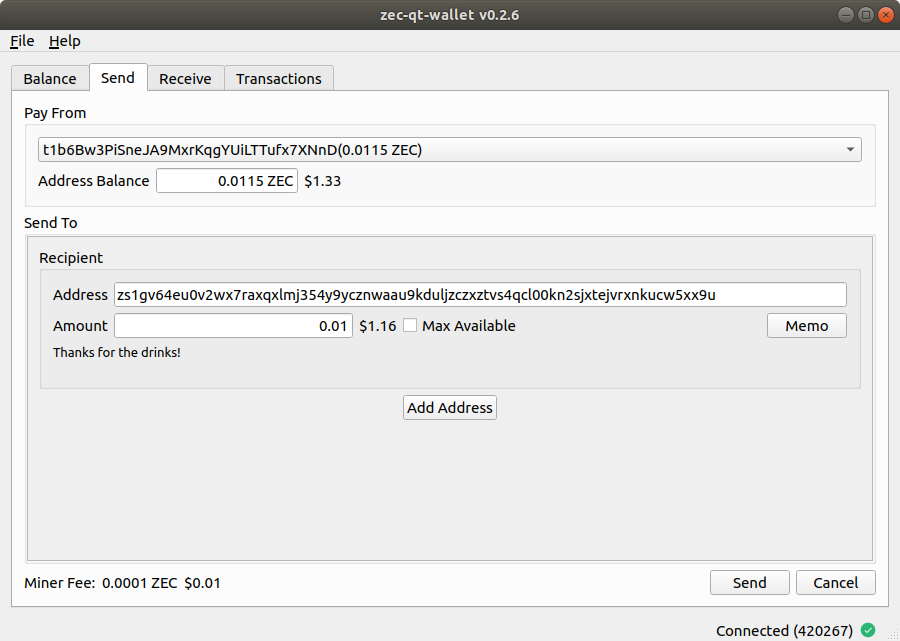This screenshot has height=641, width=900.
Task: Maximize the wallet window
Action: tap(866, 15)
